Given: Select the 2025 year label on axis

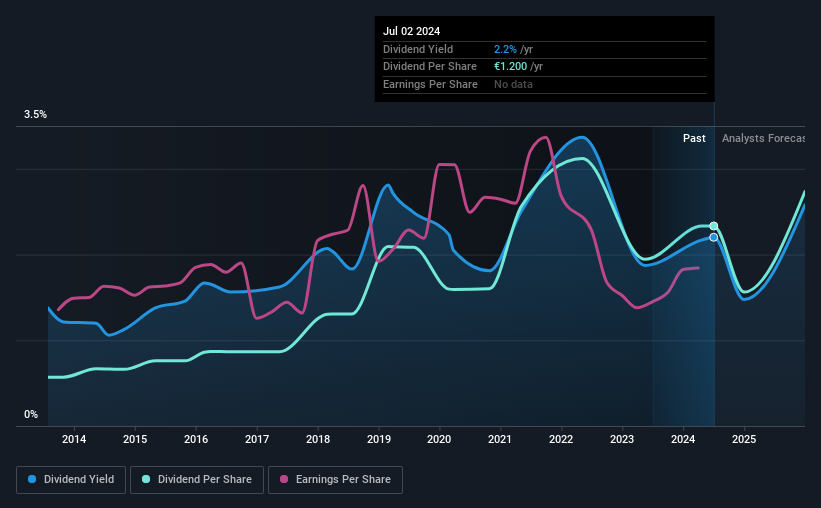Looking at the screenshot, I should click(x=744, y=439).
